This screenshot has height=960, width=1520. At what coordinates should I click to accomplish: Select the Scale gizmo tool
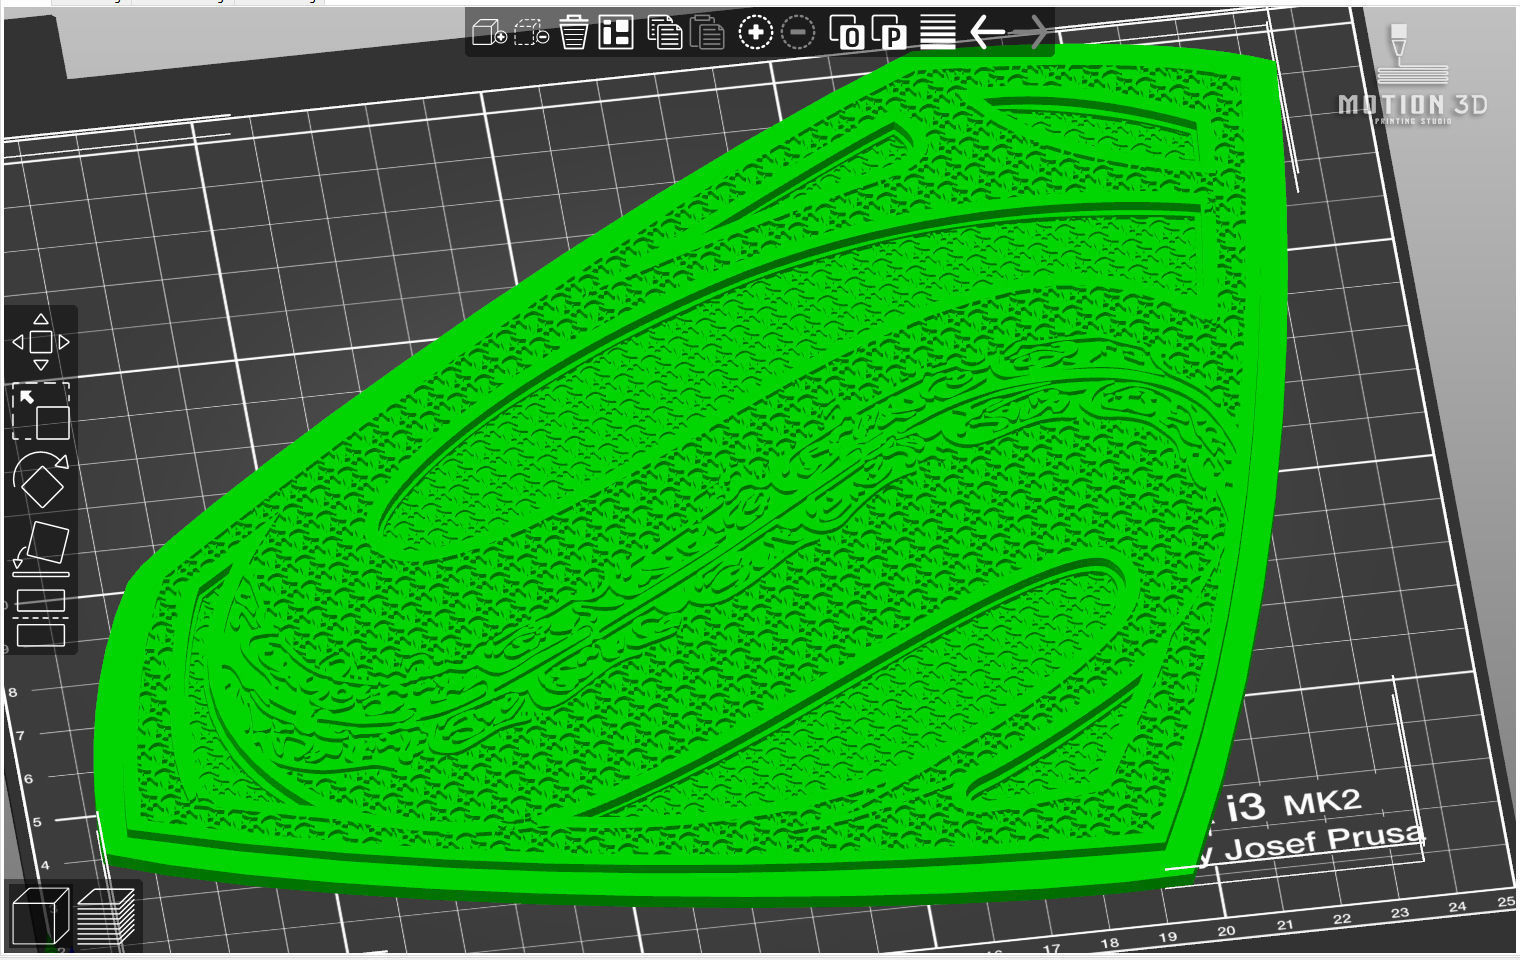pyautogui.click(x=41, y=411)
